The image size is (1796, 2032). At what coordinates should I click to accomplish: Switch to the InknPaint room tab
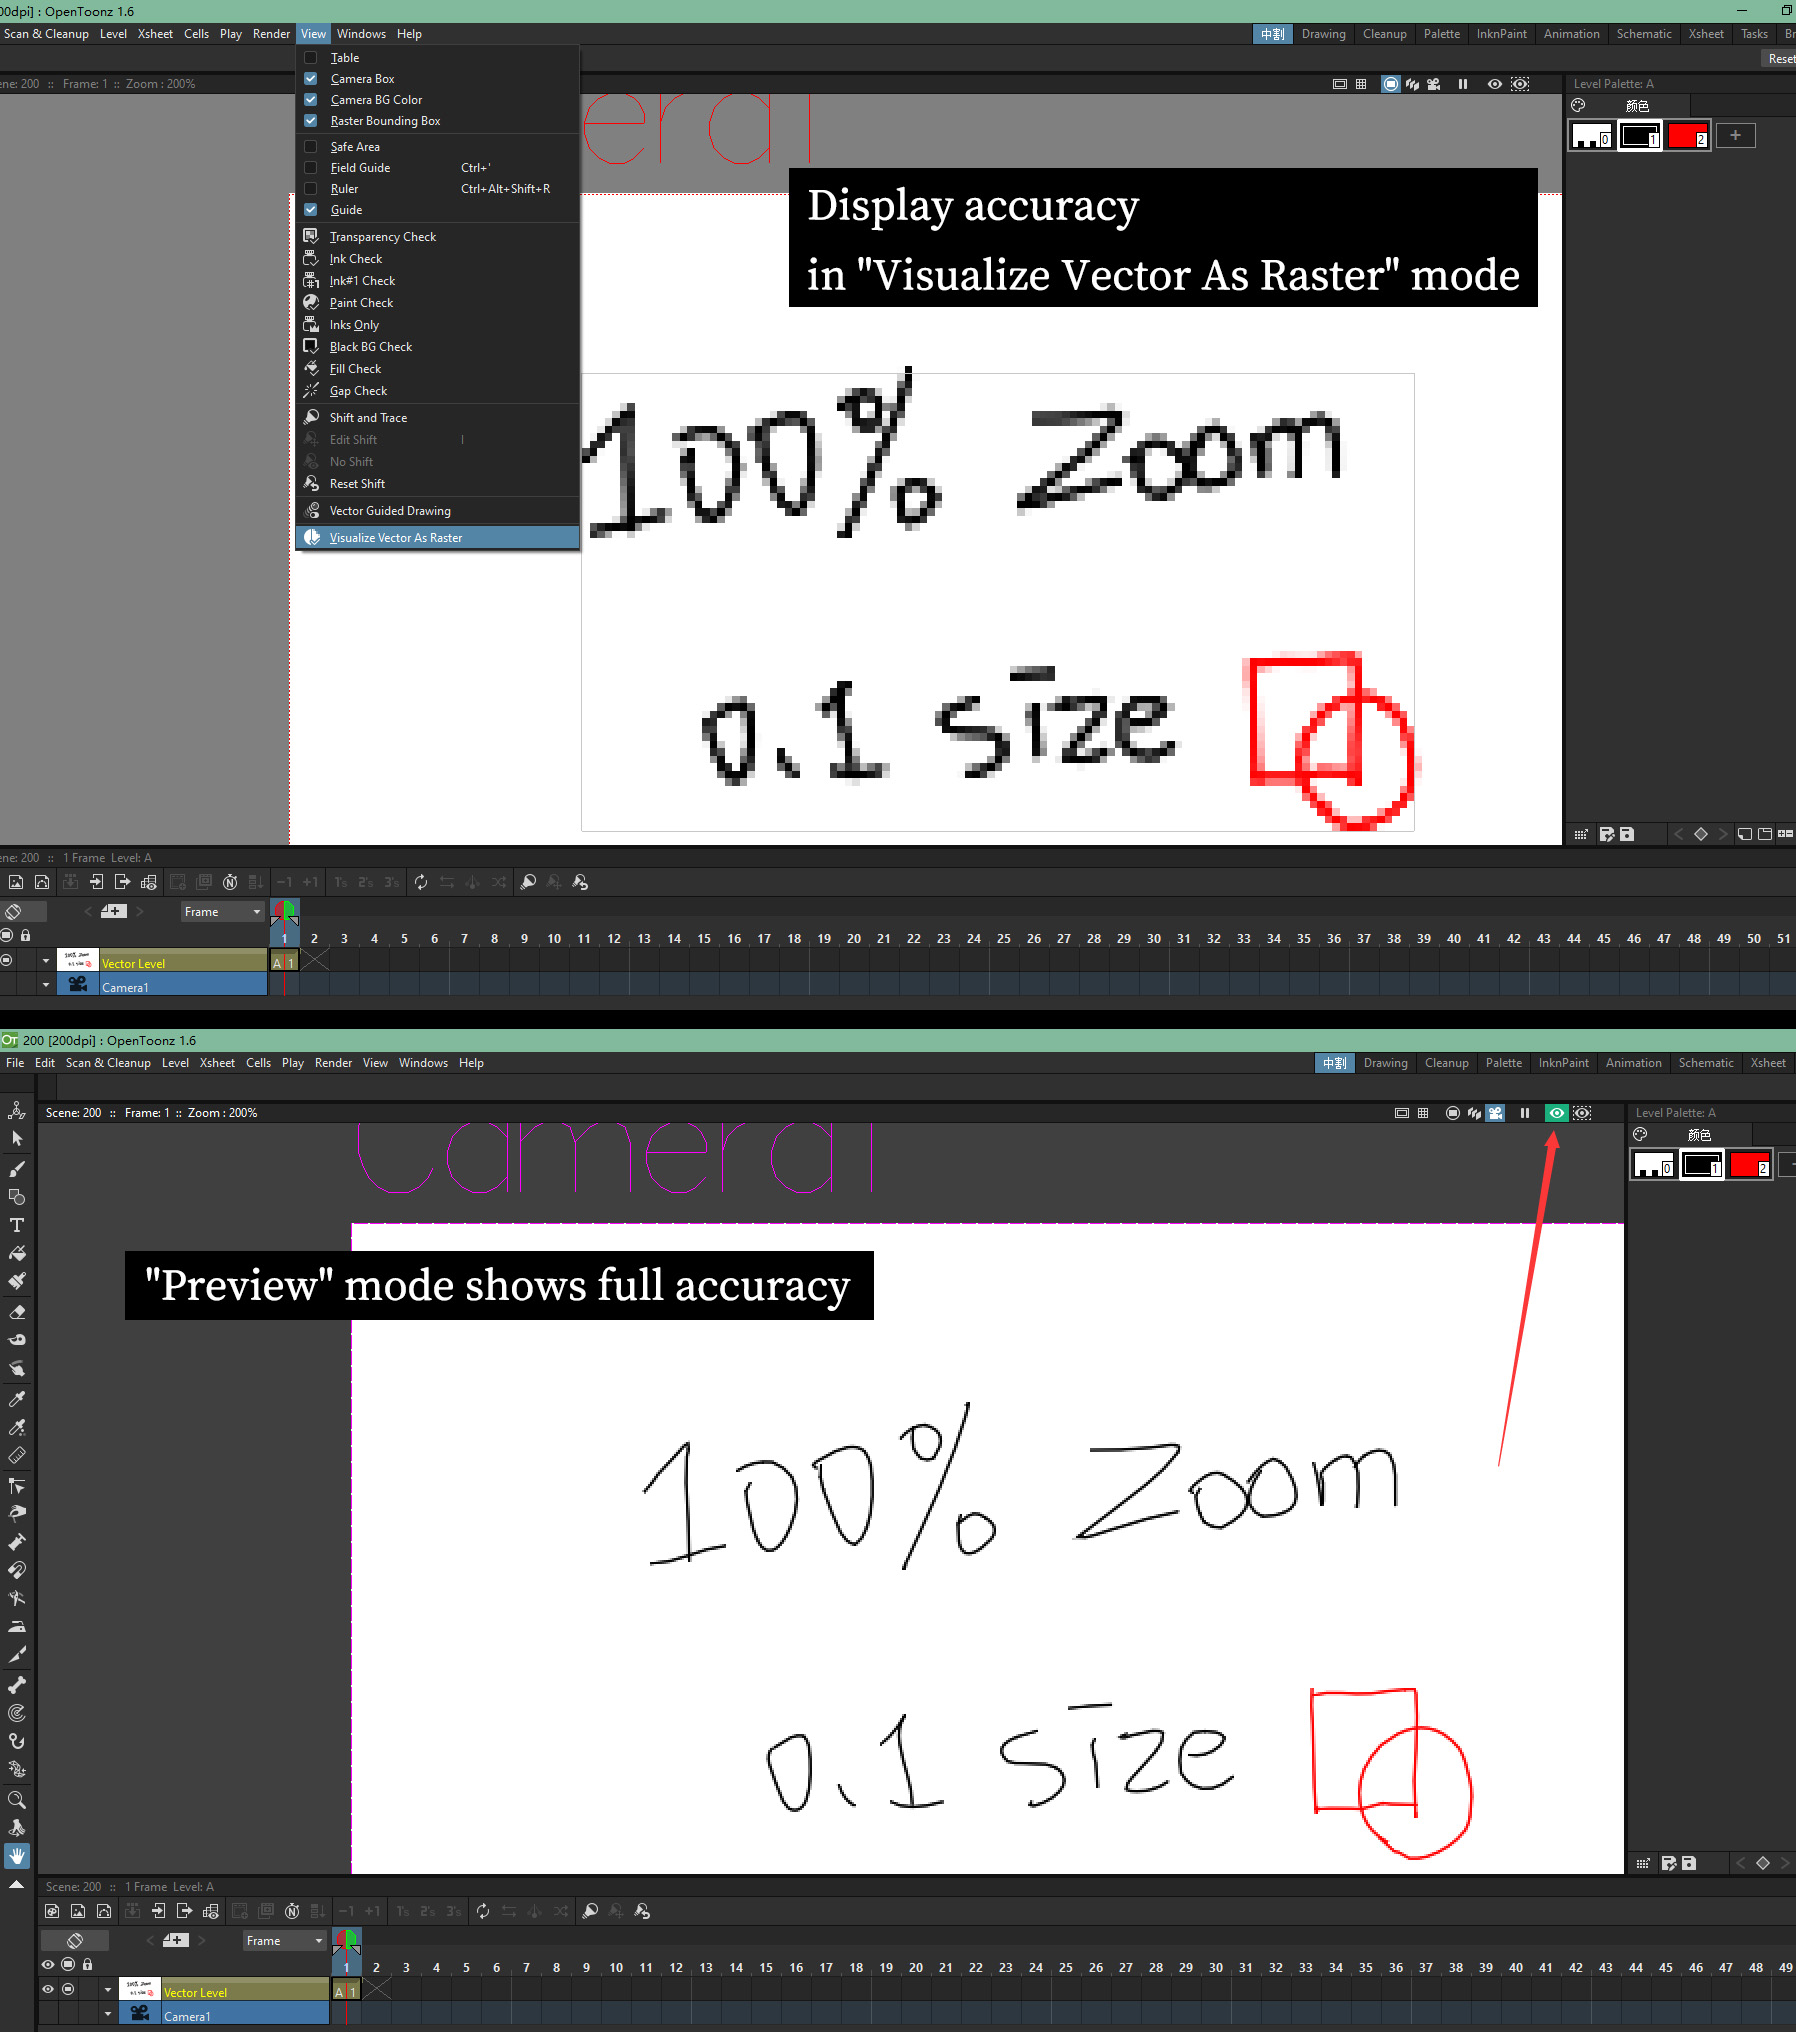(x=1563, y=1062)
